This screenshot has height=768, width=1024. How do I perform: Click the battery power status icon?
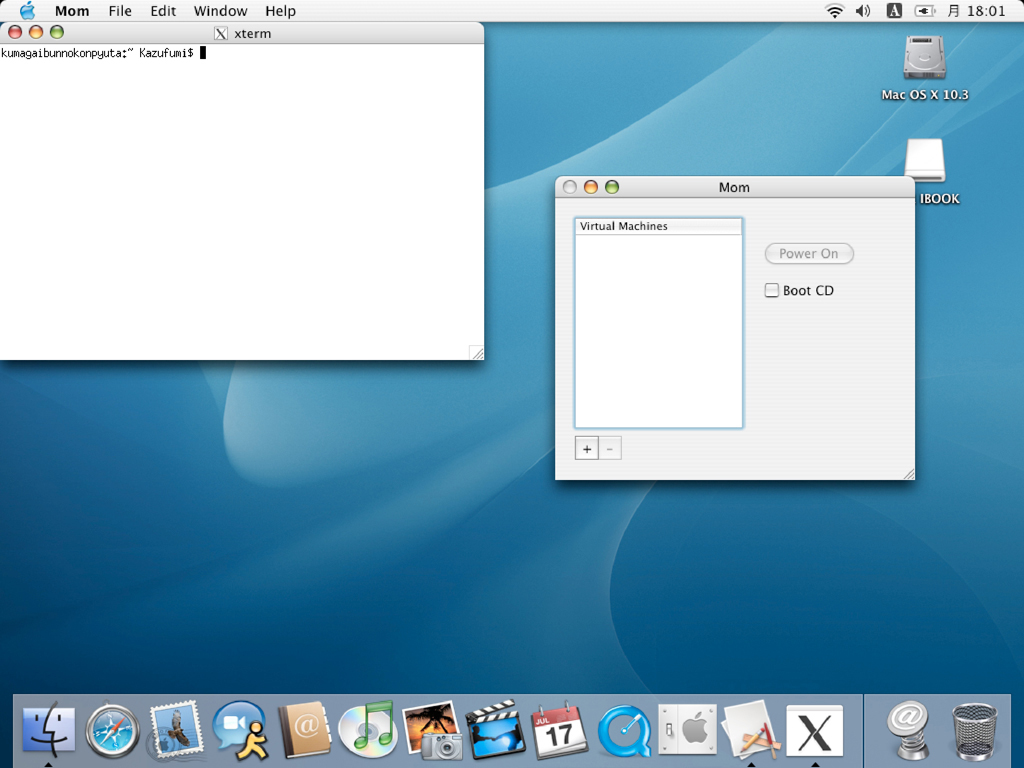924,10
